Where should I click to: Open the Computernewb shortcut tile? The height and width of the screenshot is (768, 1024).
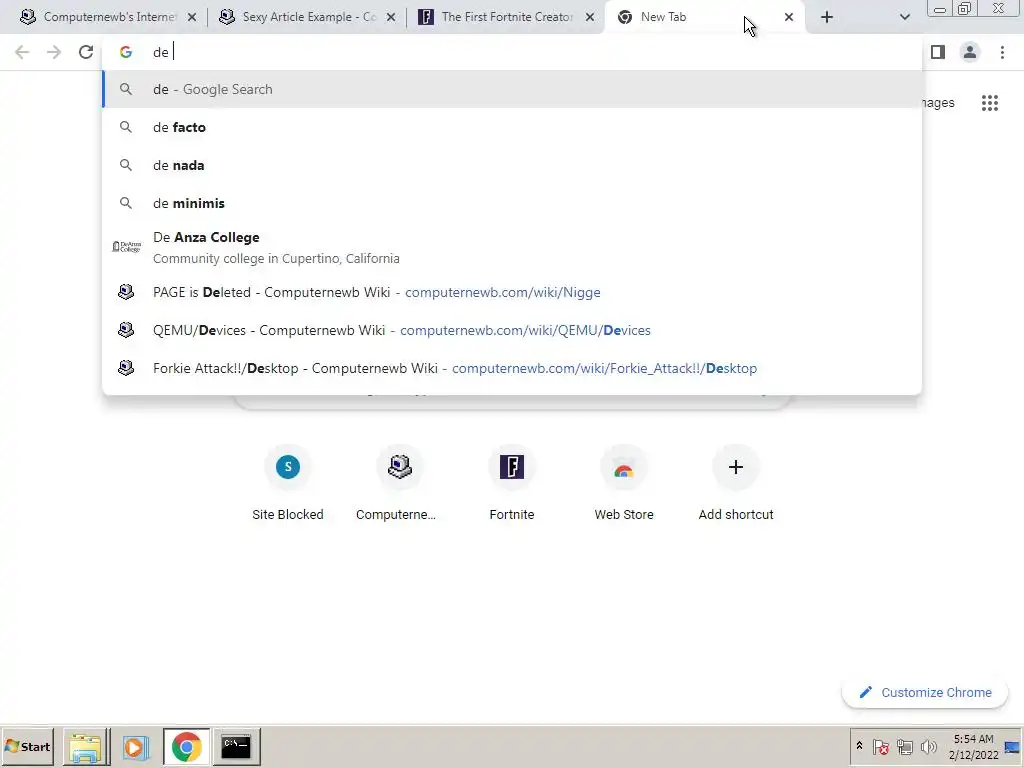400,483
